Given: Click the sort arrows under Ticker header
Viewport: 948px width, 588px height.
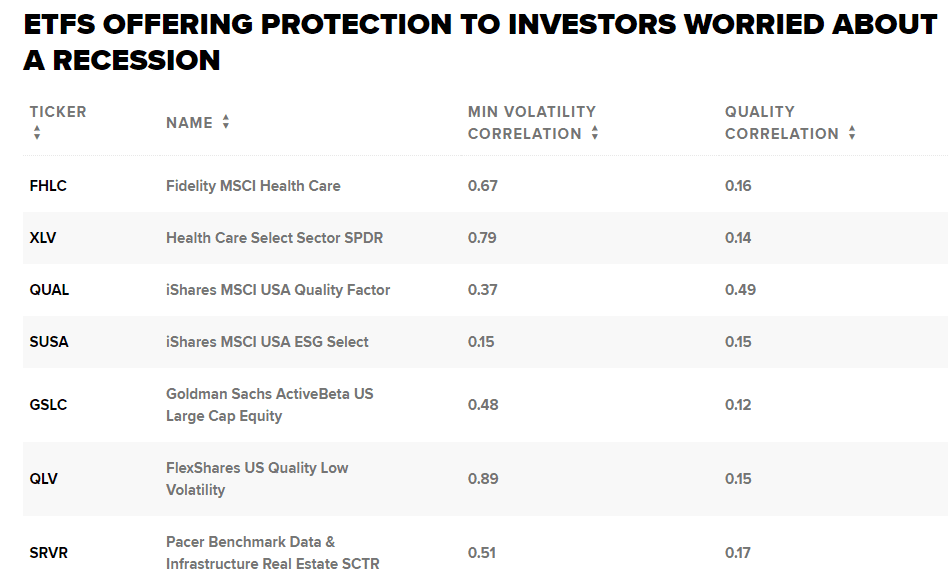Looking at the screenshot, I should coord(37,133).
